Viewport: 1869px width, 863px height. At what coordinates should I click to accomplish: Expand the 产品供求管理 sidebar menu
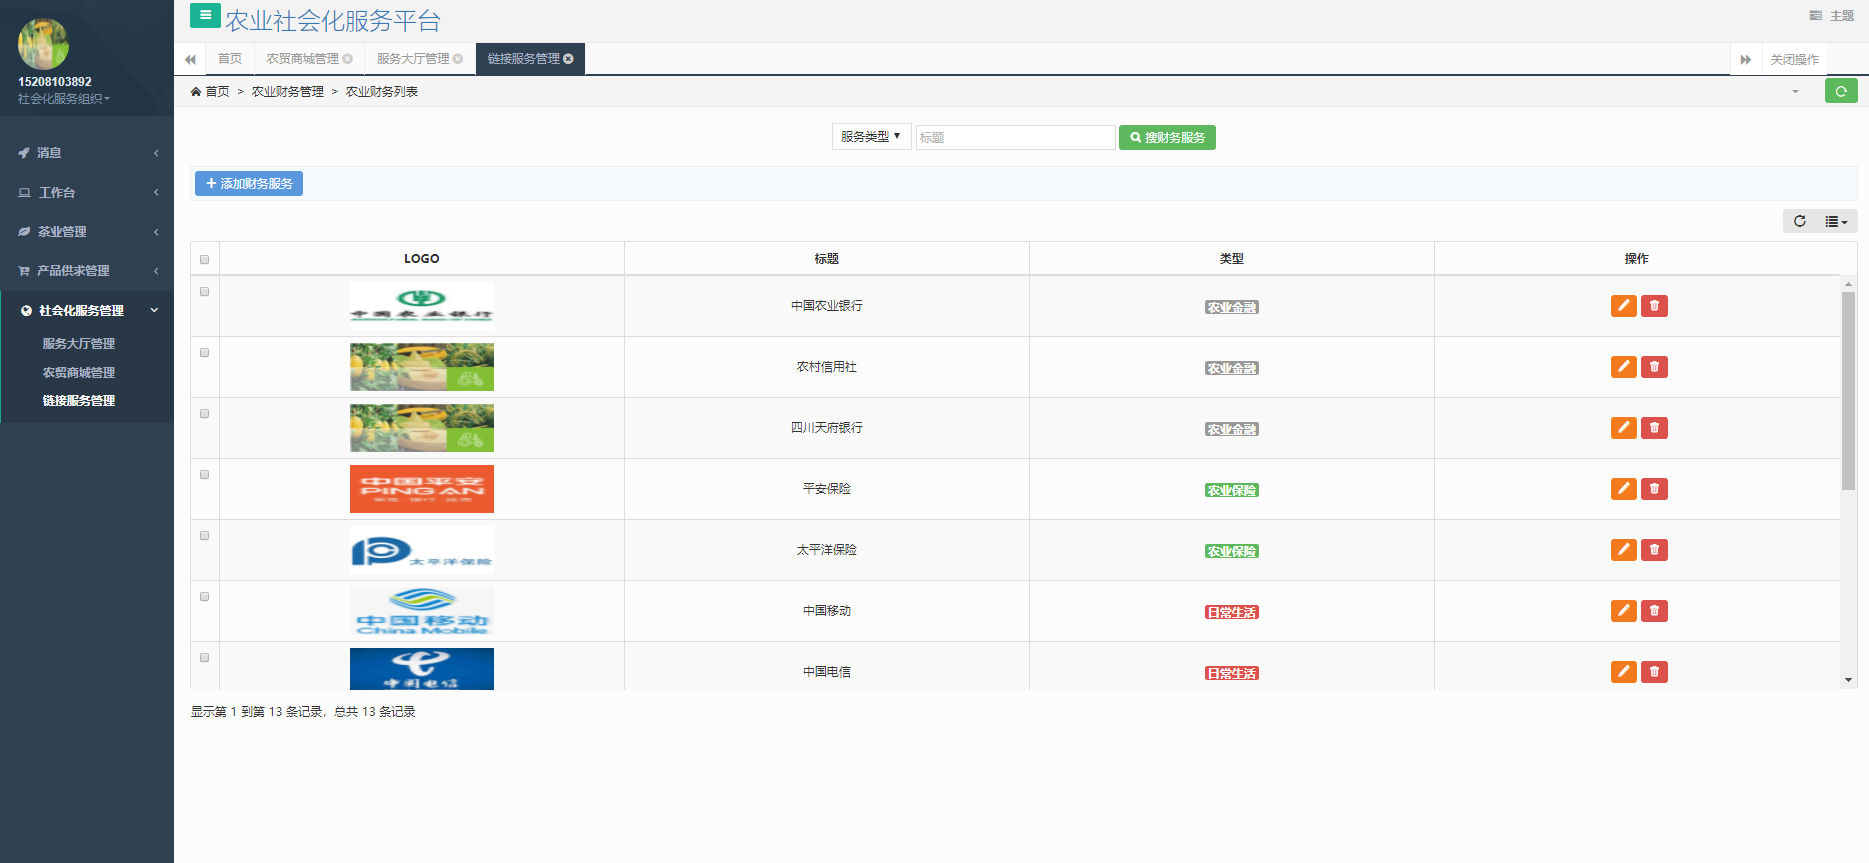tap(87, 271)
